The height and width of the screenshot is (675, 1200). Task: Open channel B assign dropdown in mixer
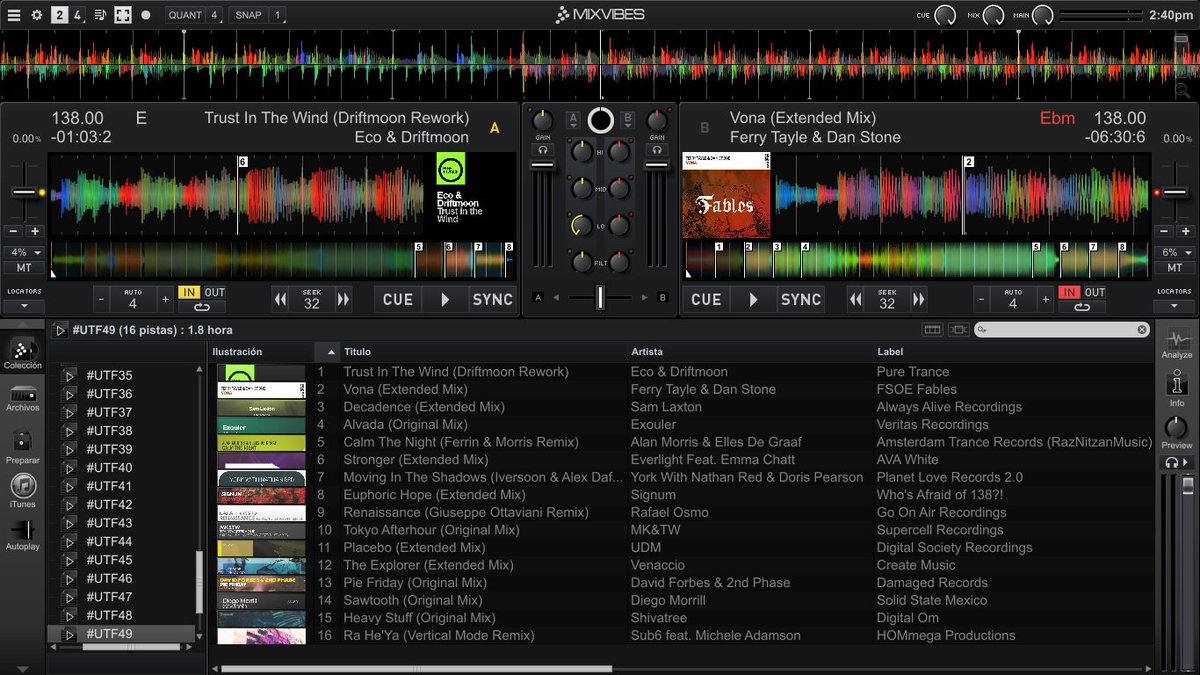pos(628,120)
